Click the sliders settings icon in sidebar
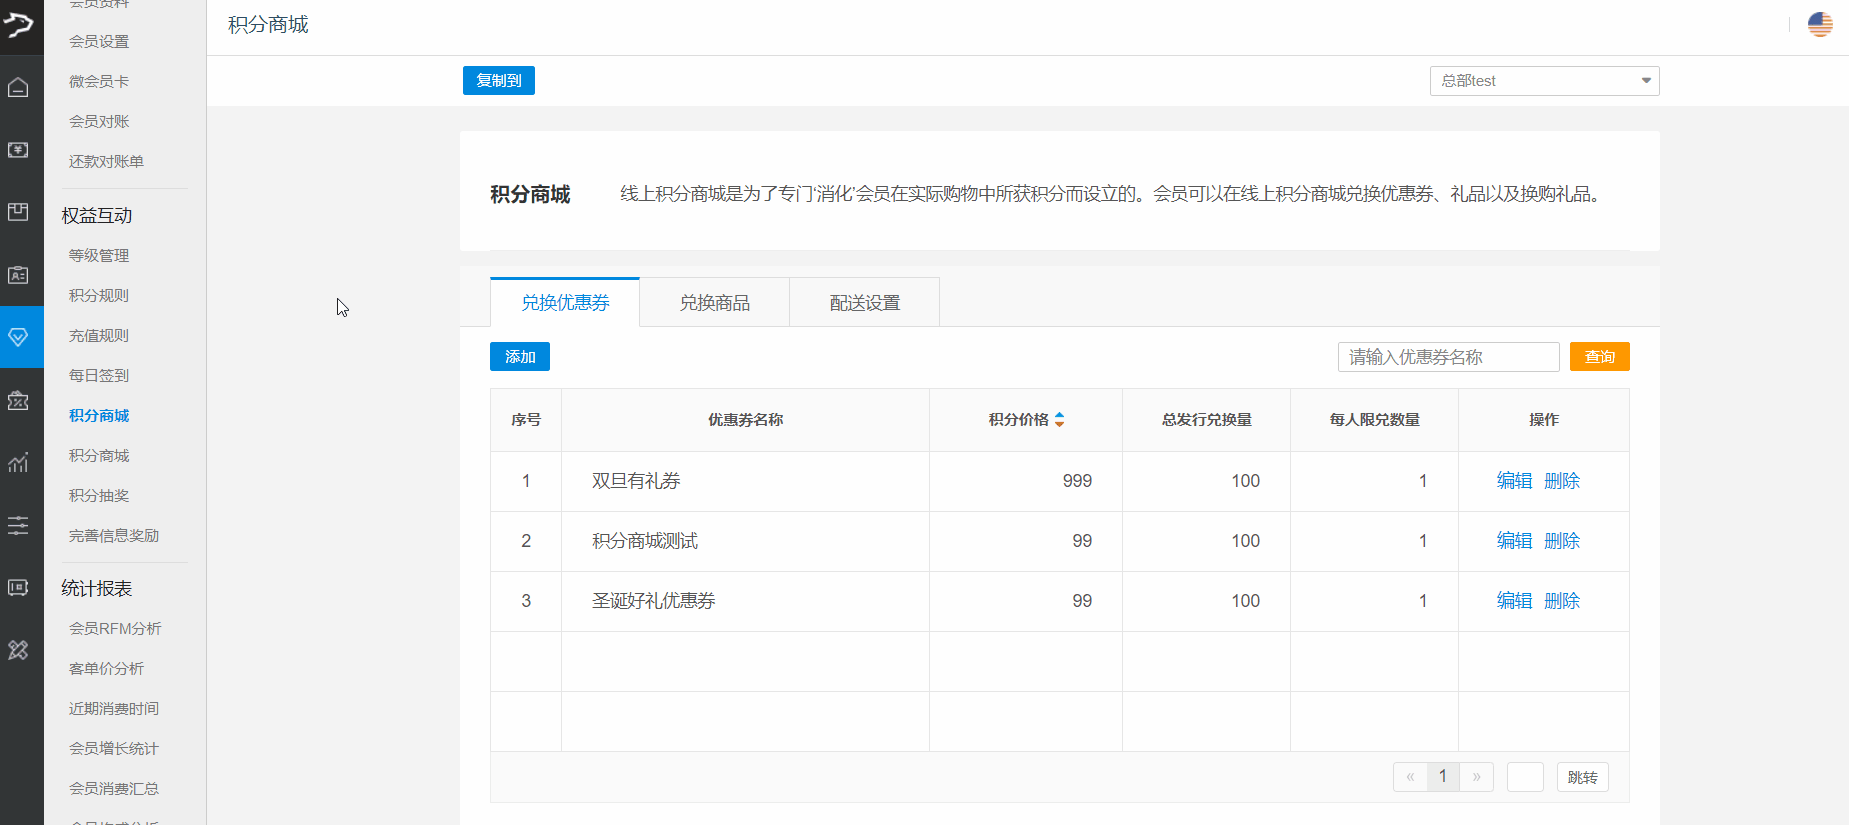Screen dimensions: 1849x825 click(x=18, y=525)
